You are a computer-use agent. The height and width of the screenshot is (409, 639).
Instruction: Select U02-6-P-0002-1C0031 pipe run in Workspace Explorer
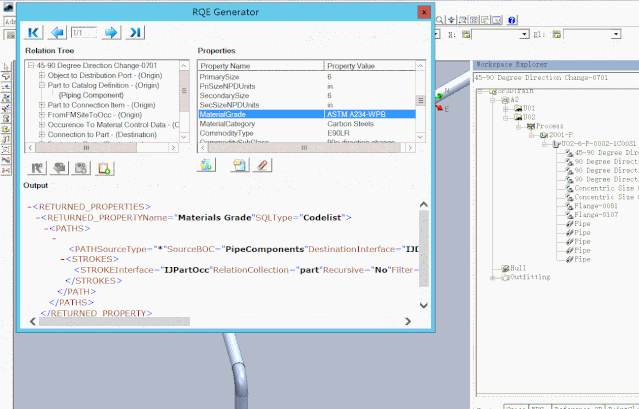598,143
